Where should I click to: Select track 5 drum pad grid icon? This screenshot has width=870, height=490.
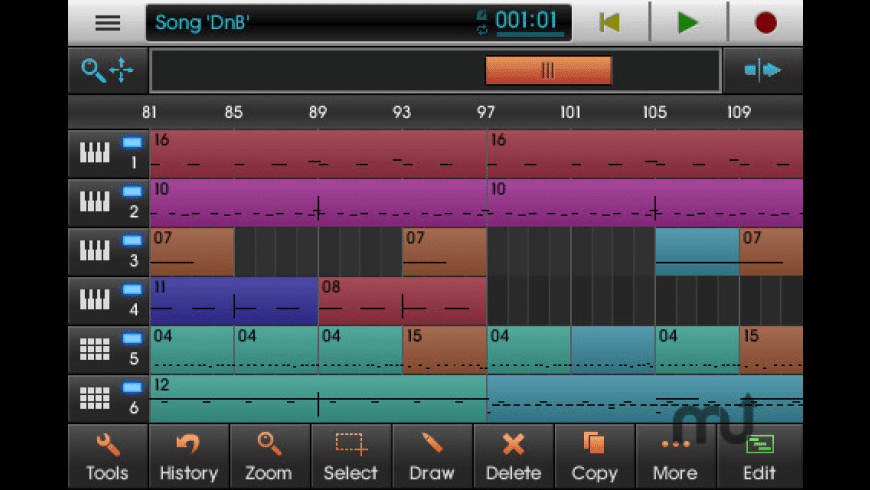pos(94,349)
